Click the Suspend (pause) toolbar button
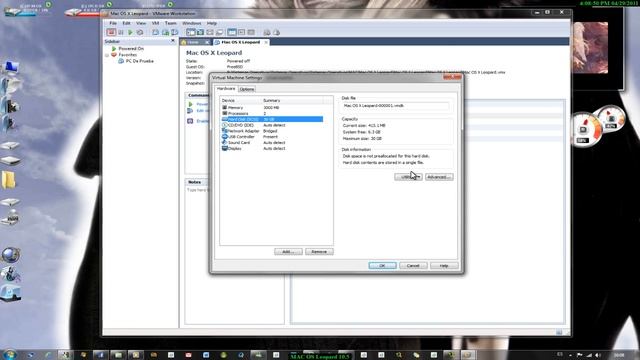Screen dimensions: 640x360 tap(121, 32)
